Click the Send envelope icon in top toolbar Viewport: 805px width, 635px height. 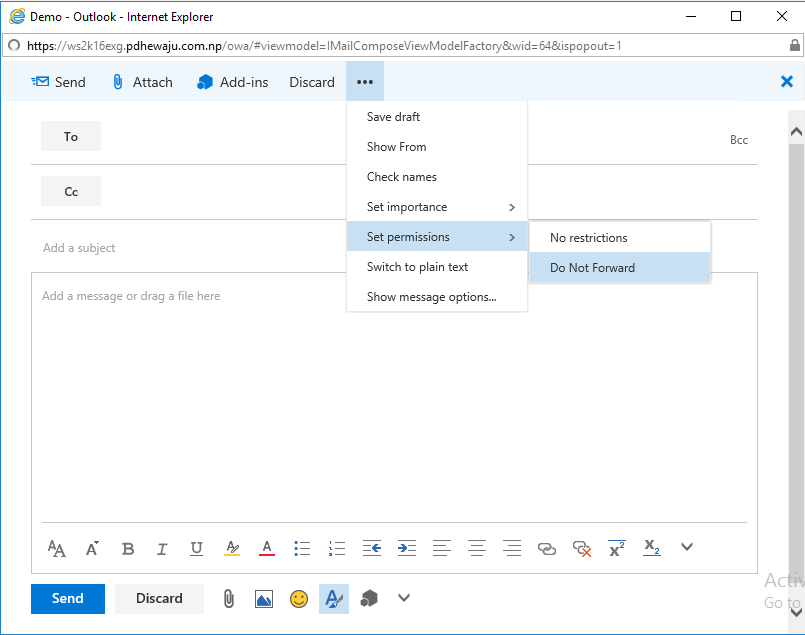(x=40, y=82)
